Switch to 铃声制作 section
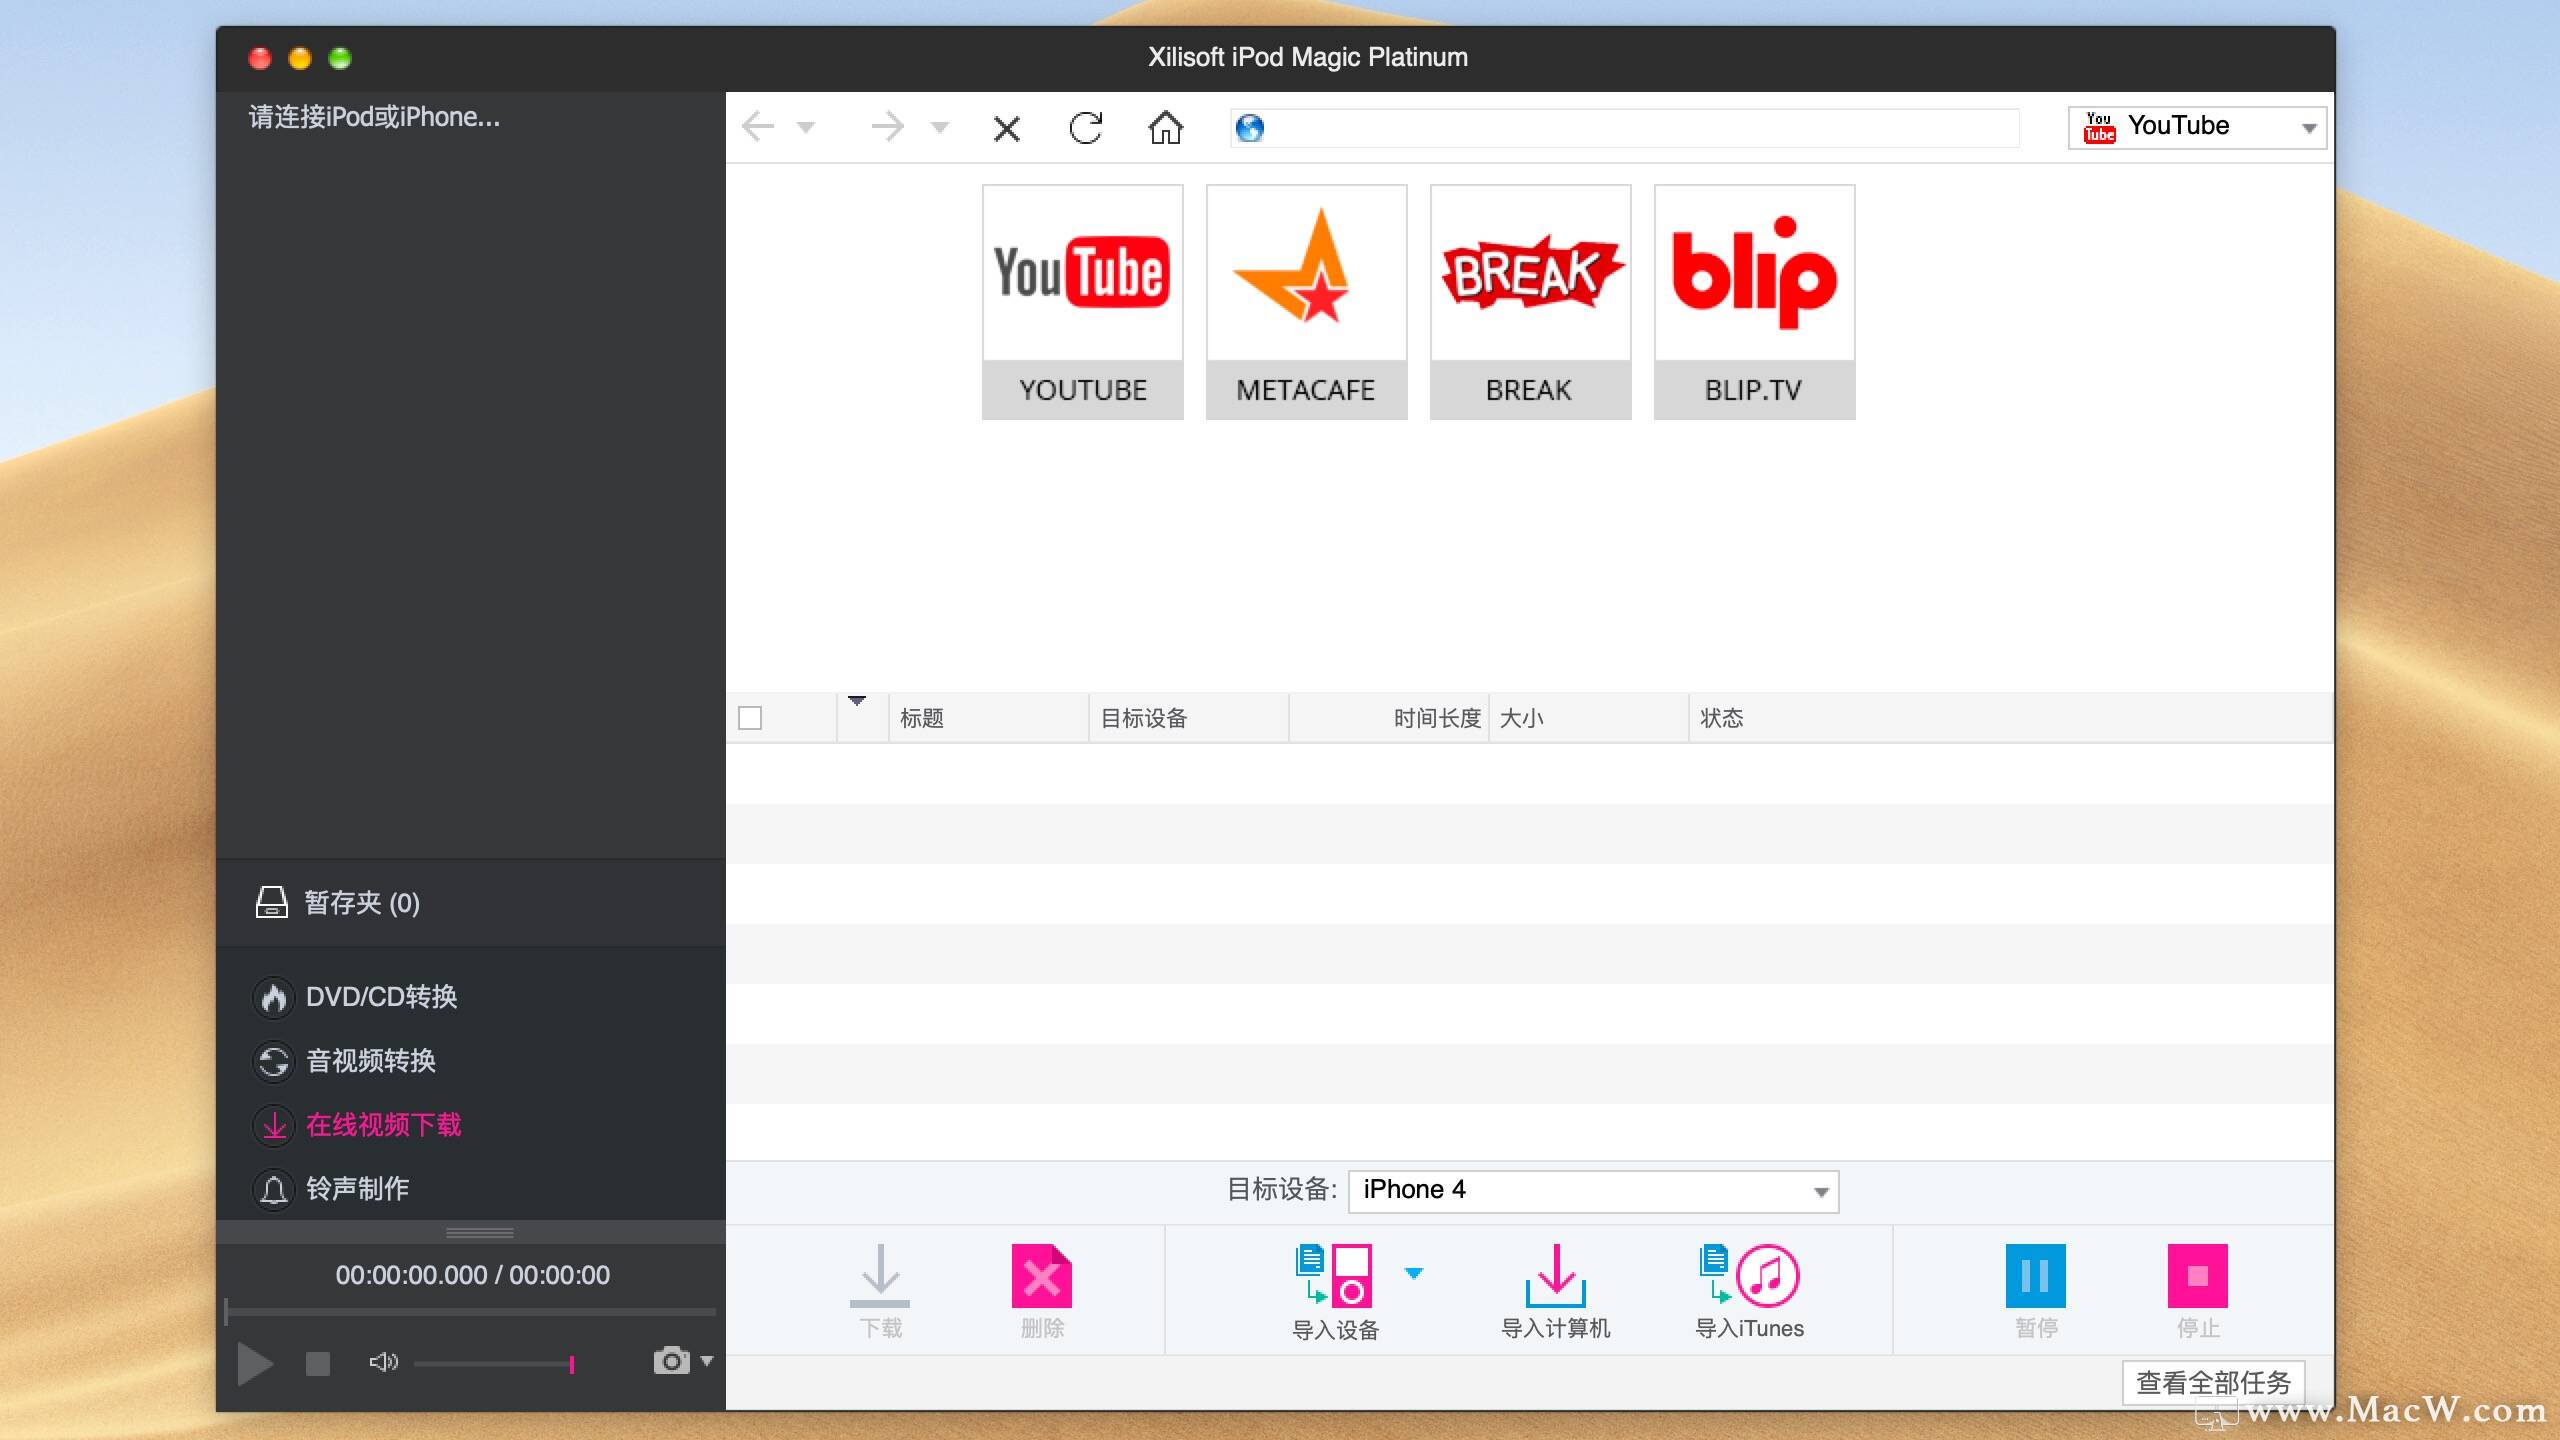 (x=332, y=1189)
